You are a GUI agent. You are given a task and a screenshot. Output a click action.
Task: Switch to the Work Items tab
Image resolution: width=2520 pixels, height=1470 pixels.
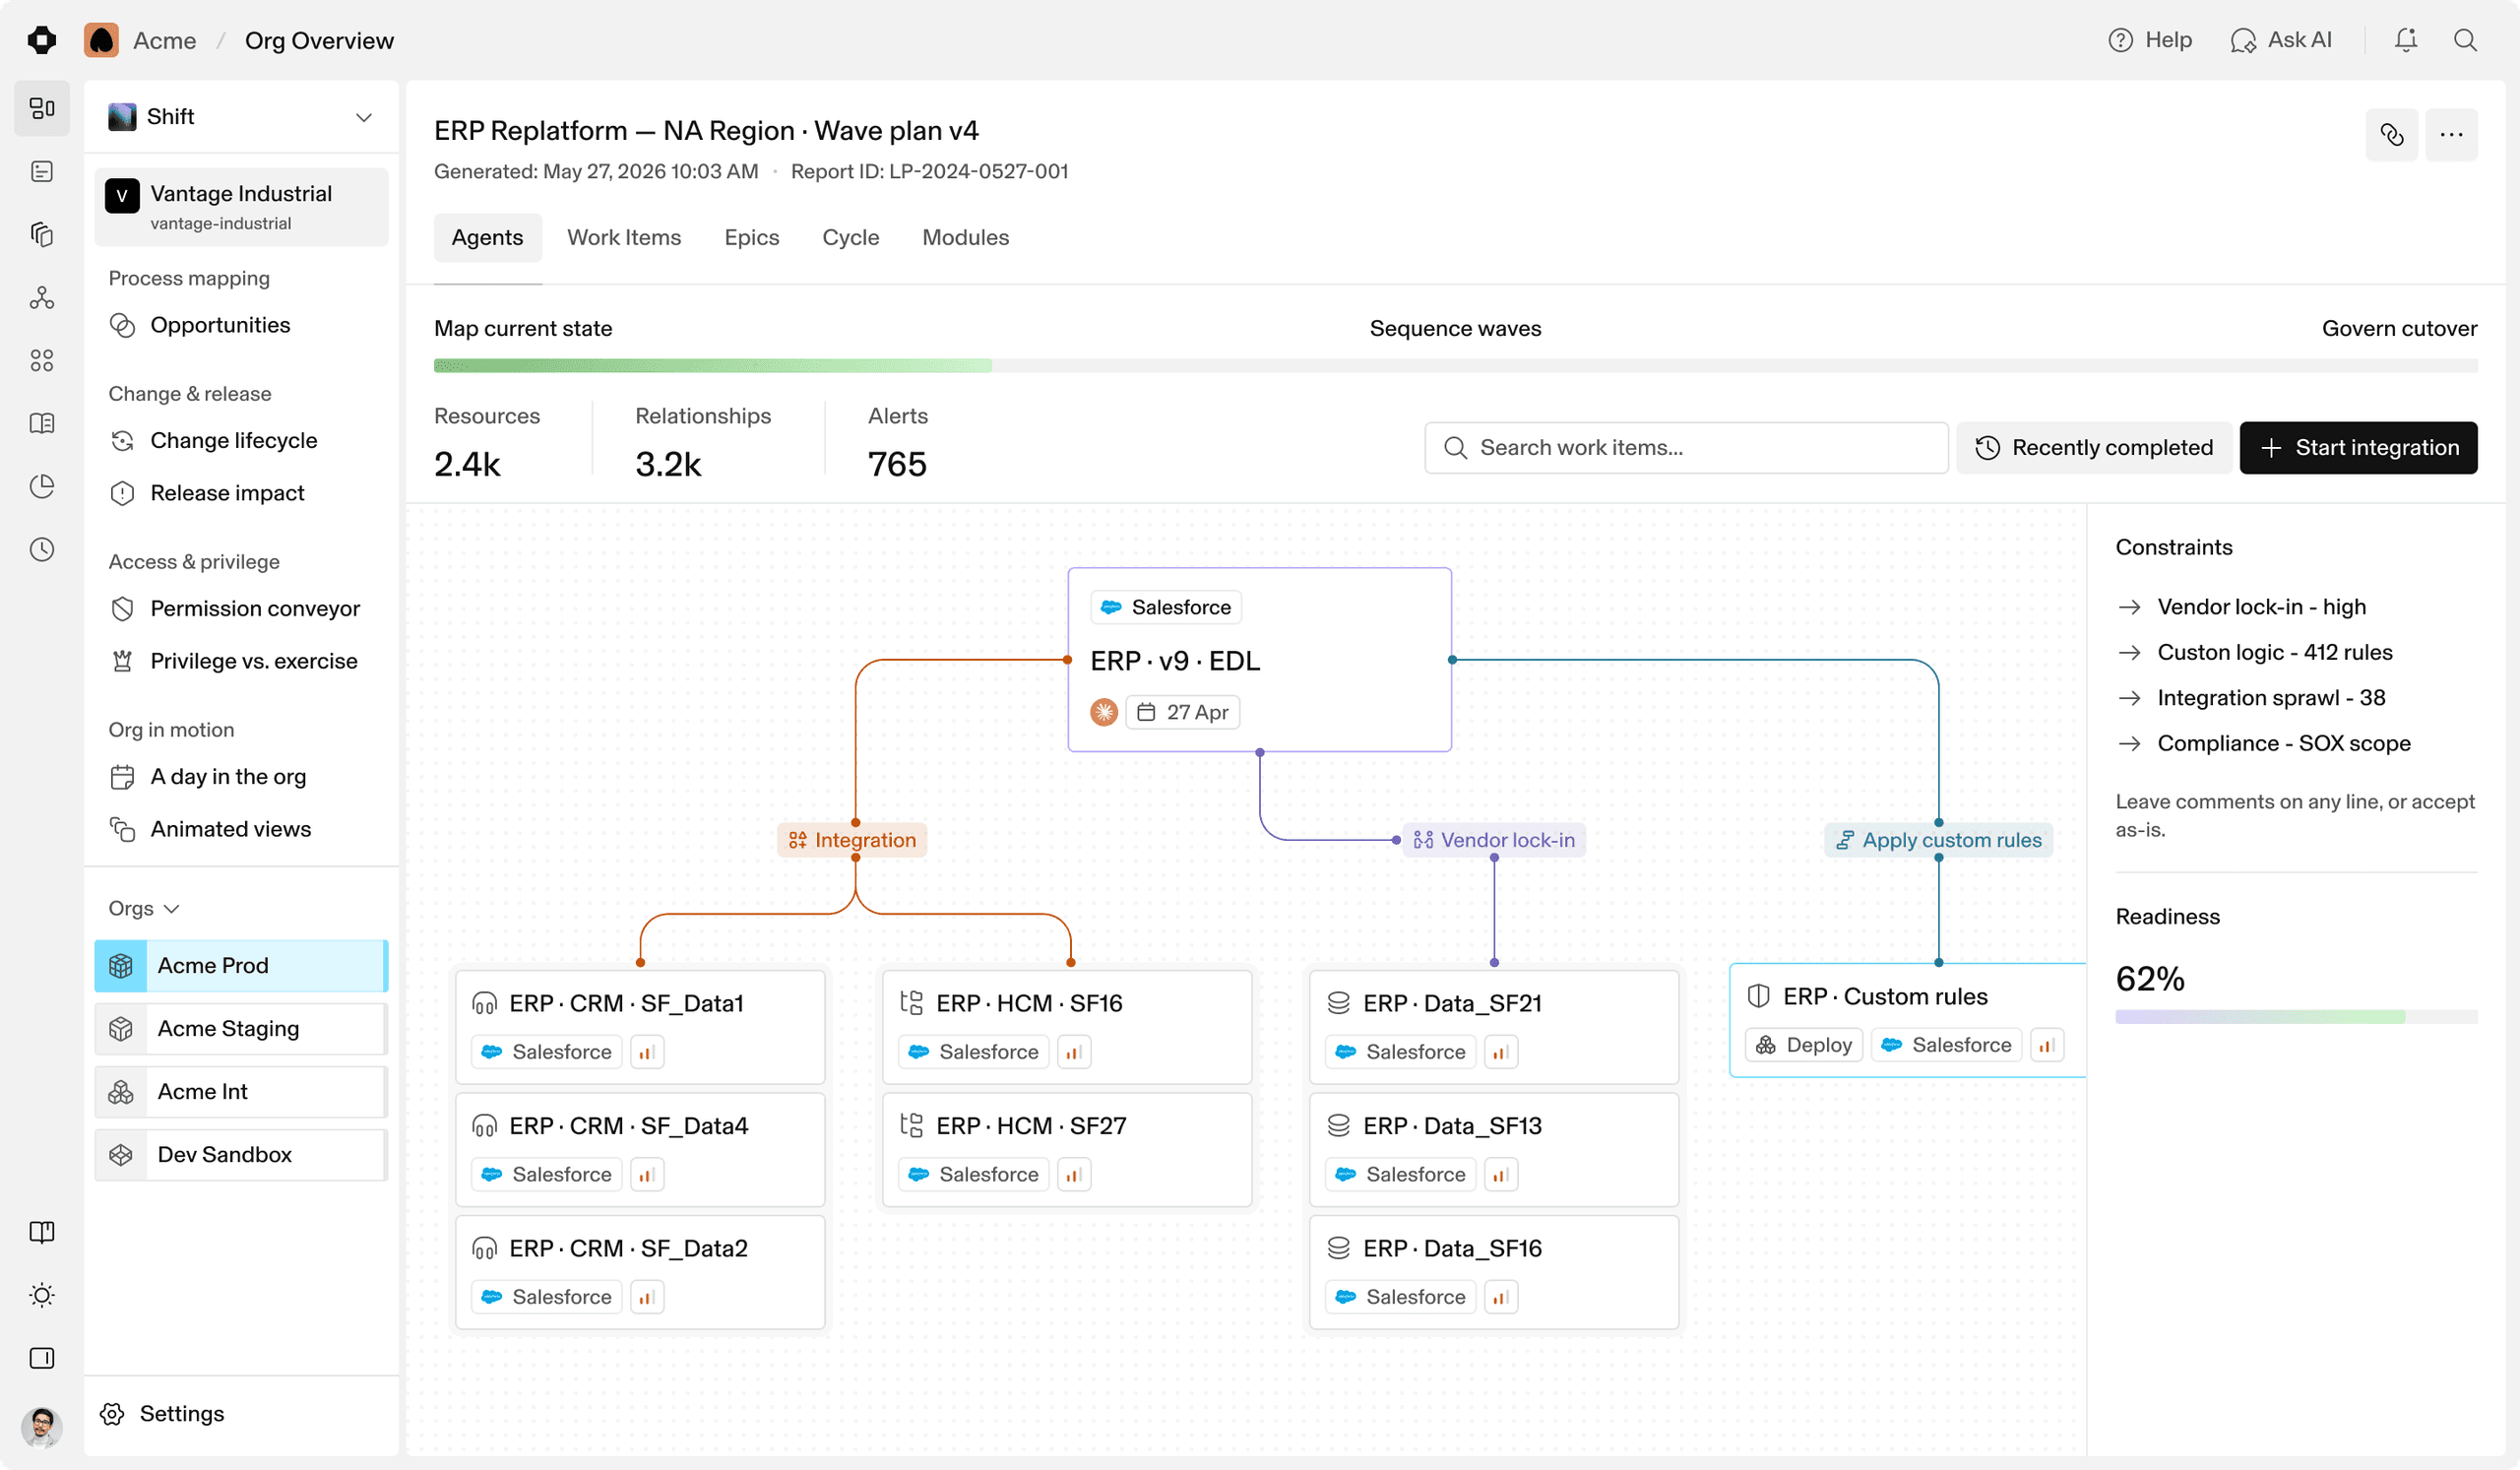point(624,238)
